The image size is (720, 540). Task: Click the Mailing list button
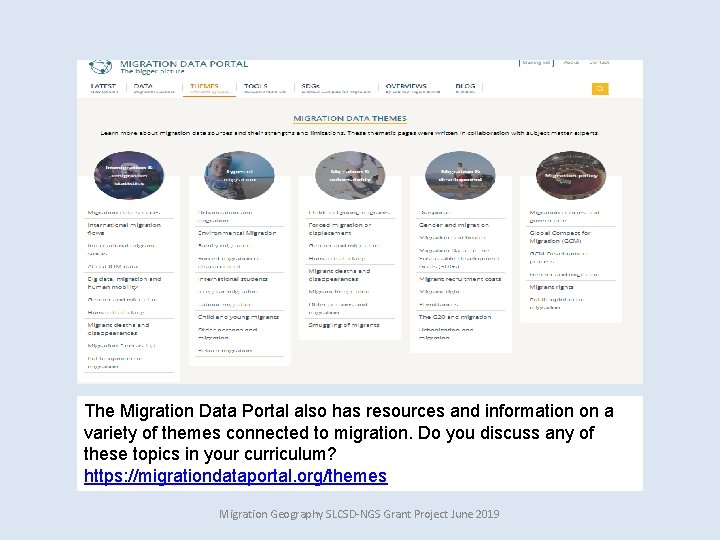pyautogui.click(x=536, y=62)
